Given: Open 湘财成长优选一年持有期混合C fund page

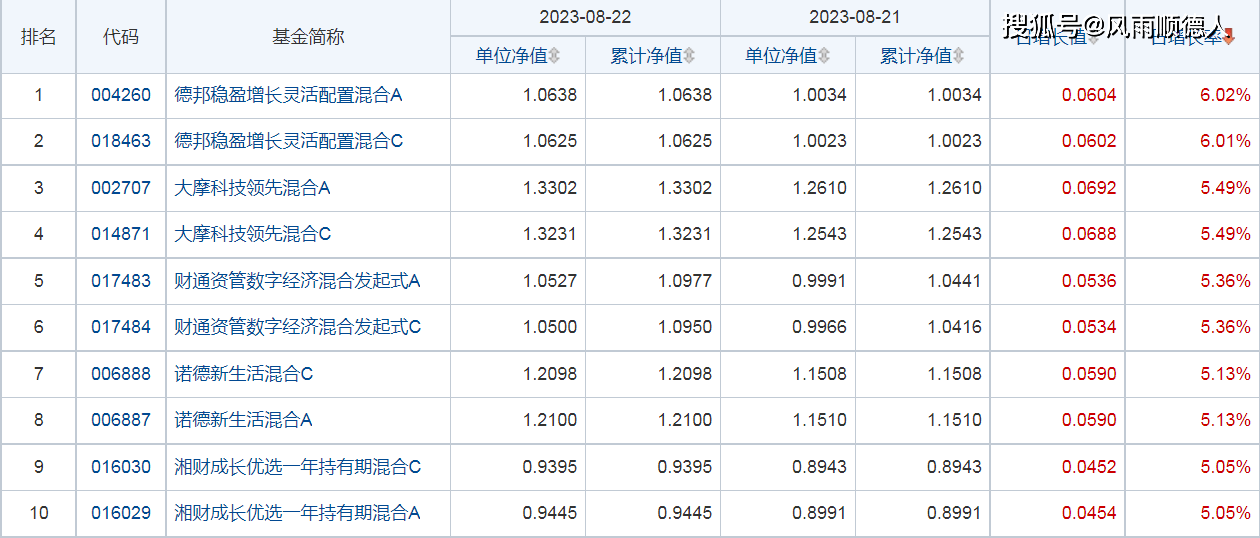Looking at the screenshot, I should click(297, 467).
